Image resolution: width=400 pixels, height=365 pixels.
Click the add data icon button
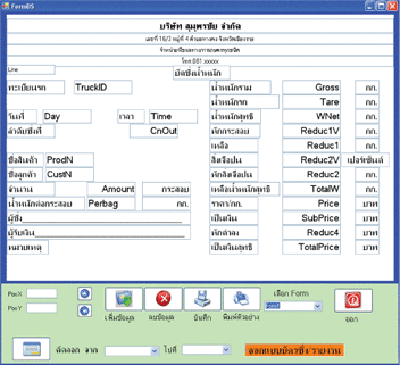point(124,299)
